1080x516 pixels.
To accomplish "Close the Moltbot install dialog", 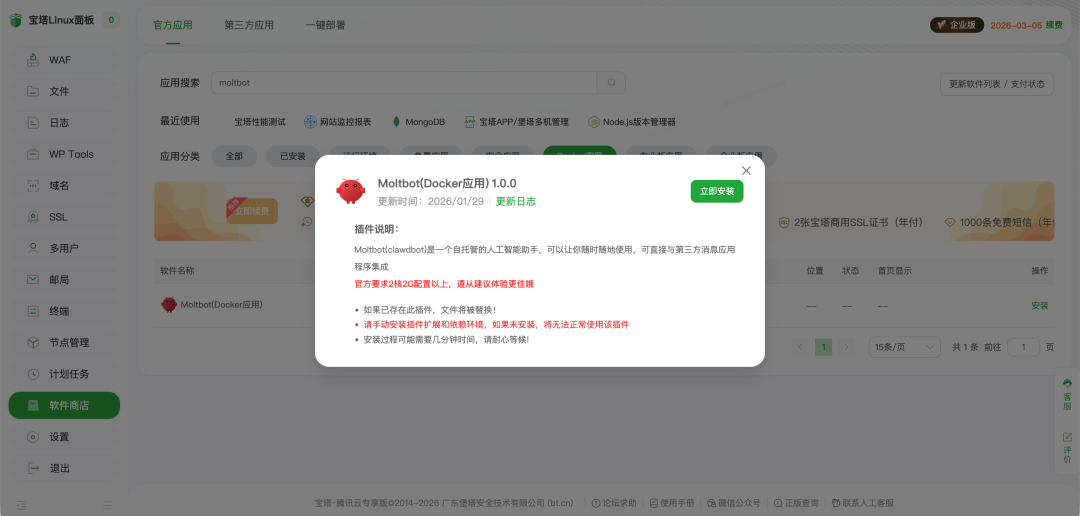I will 746,170.
